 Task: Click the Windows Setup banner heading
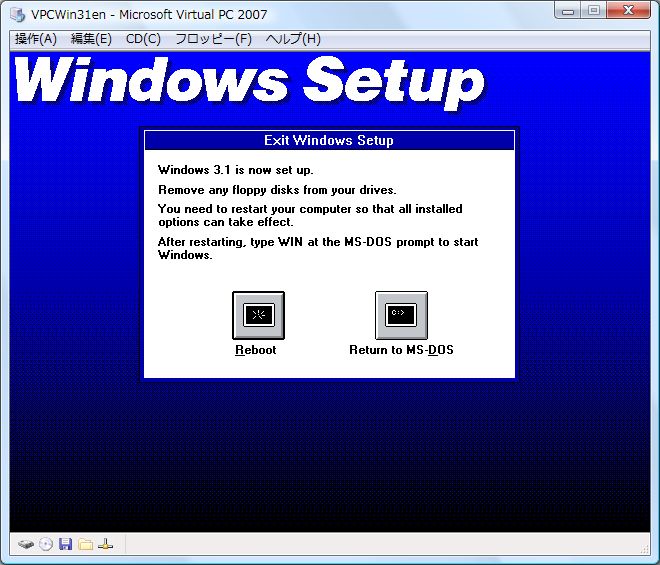tap(250, 80)
